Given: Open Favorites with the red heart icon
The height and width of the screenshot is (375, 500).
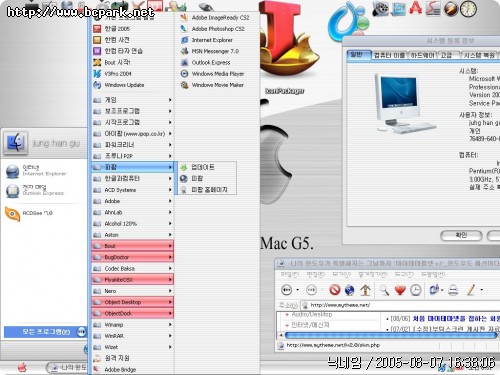Looking at the screenshot, I should (x=400, y=290).
